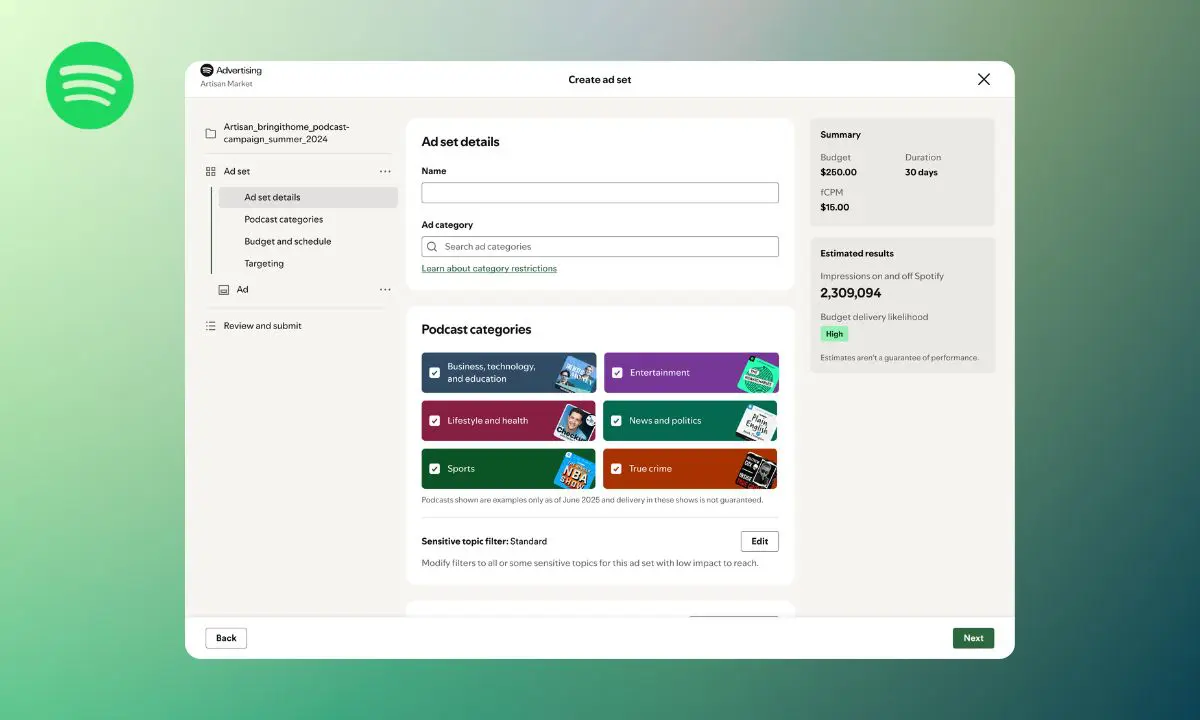
Task: Click the Estimates aren't a guarantee note
Action: (899, 357)
